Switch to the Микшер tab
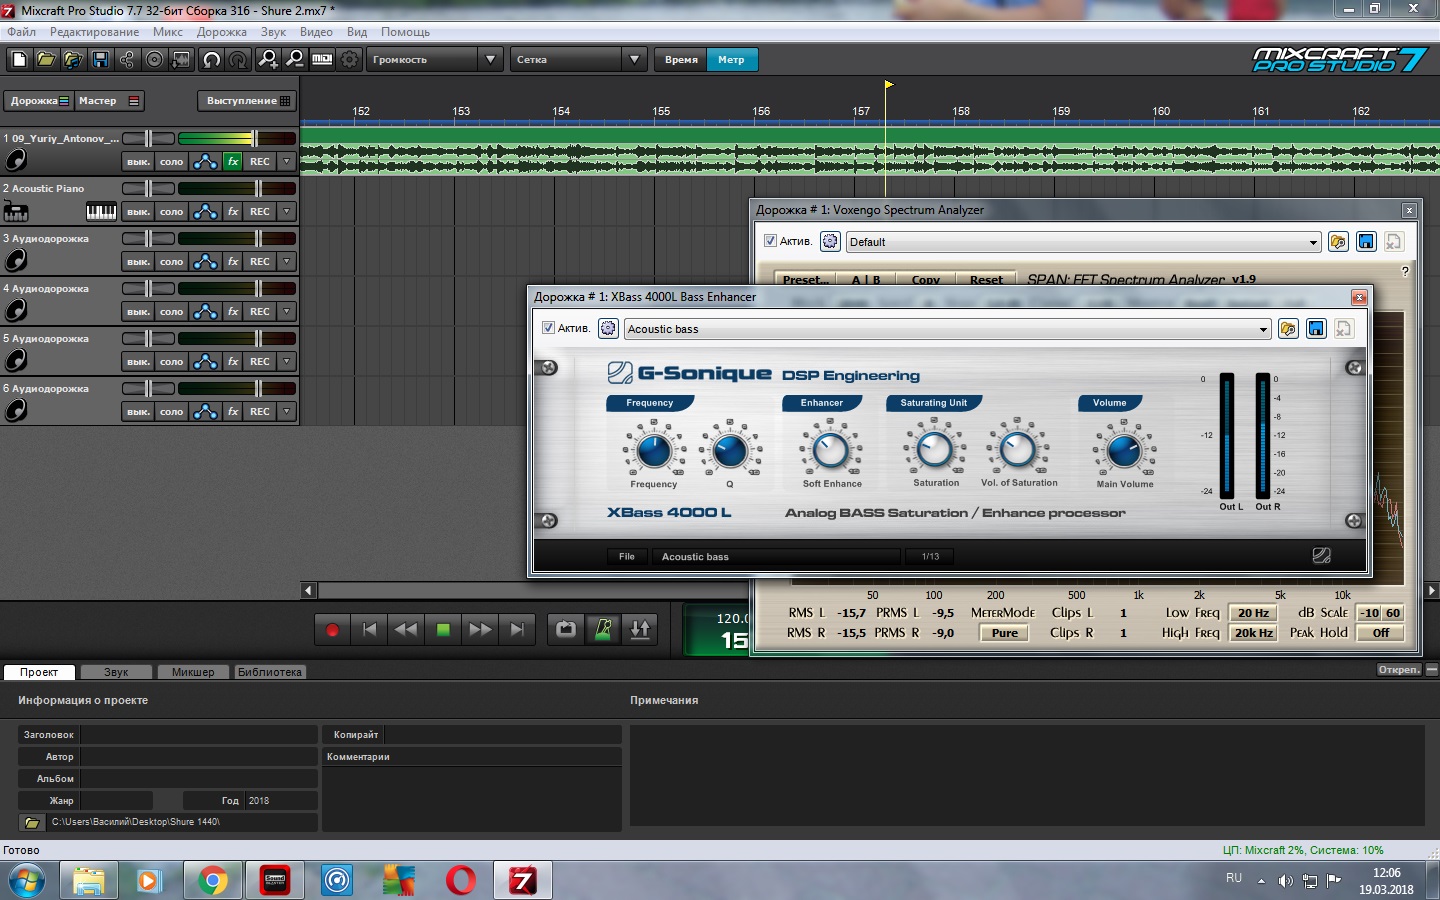 [x=193, y=672]
